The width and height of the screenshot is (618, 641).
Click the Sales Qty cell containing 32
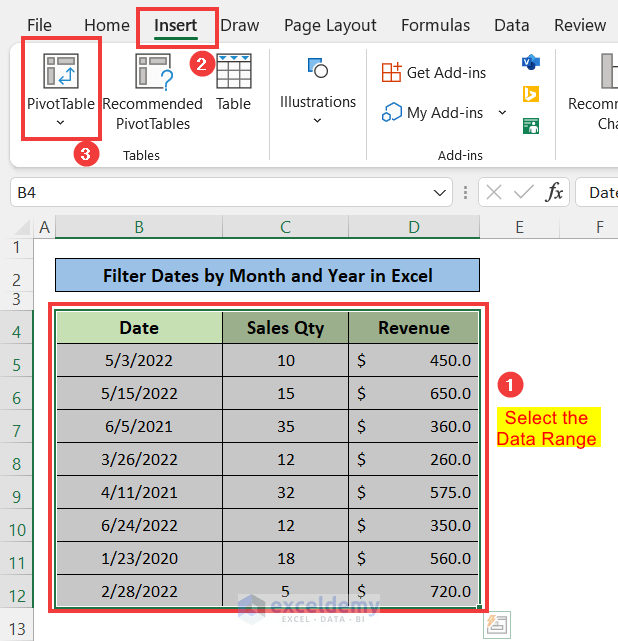point(285,492)
